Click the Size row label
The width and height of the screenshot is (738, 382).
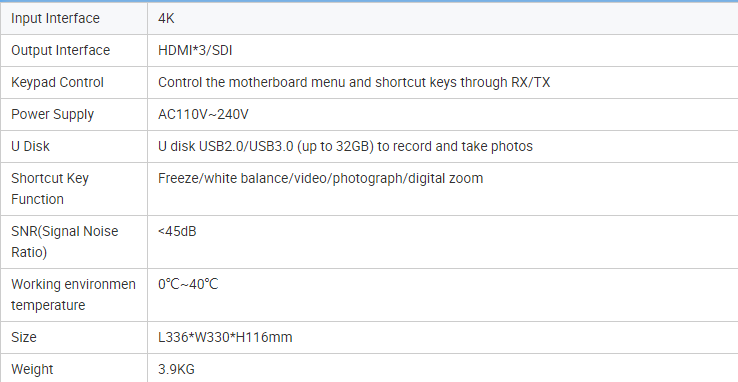click(24, 337)
